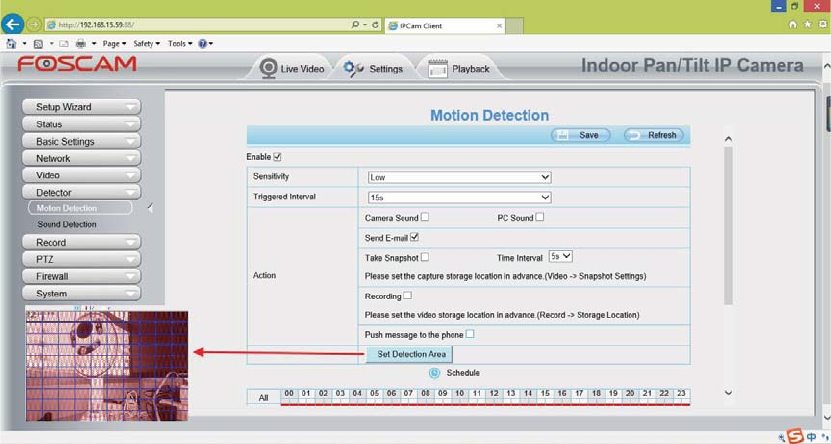
Task: Enable Push message to the phone
Action: [x=470, y=334]
